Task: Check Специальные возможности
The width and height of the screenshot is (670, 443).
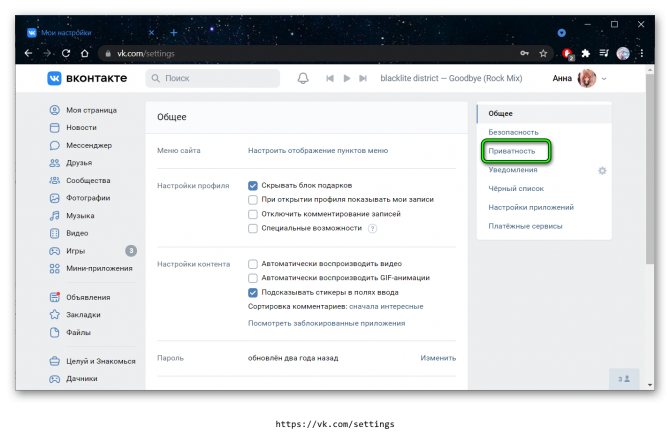Action: 253,228
